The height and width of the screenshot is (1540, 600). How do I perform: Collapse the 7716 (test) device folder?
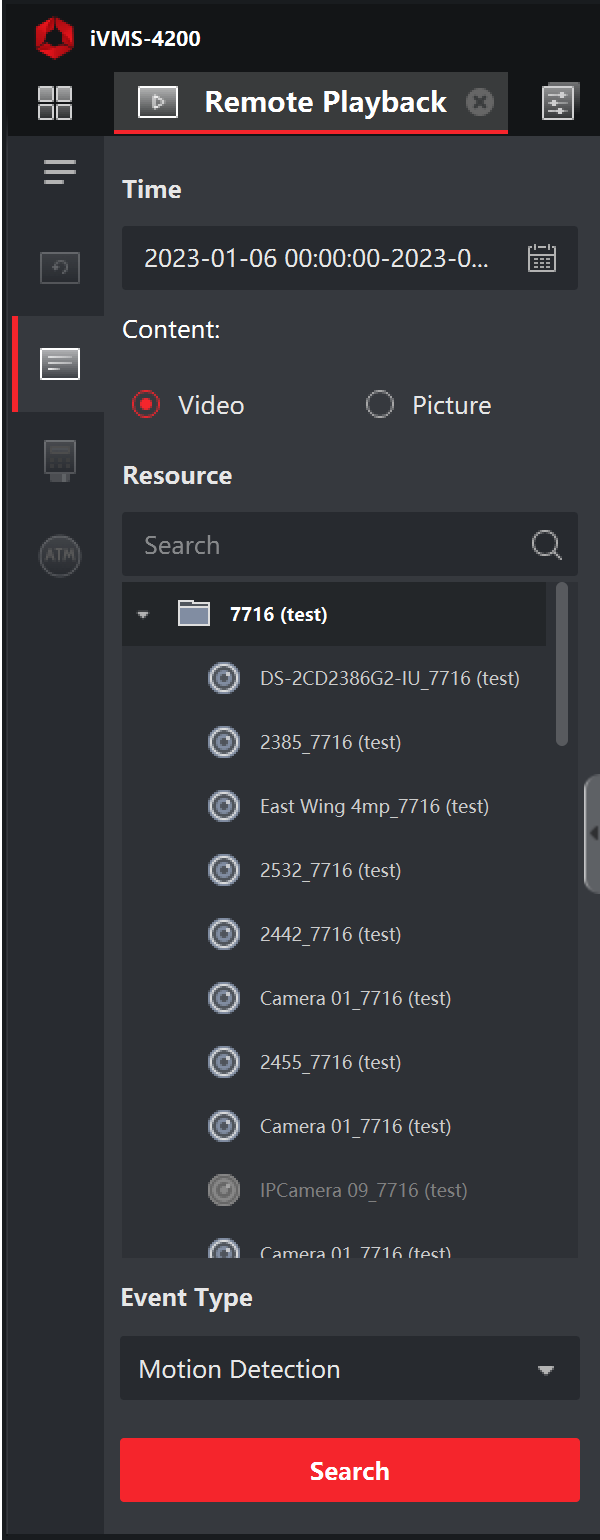click(142, 614)
